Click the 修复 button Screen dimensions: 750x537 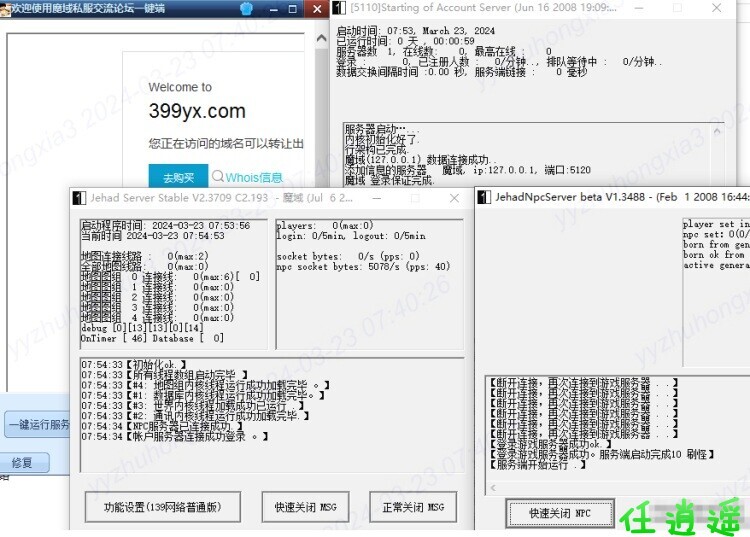coord(23,463)
